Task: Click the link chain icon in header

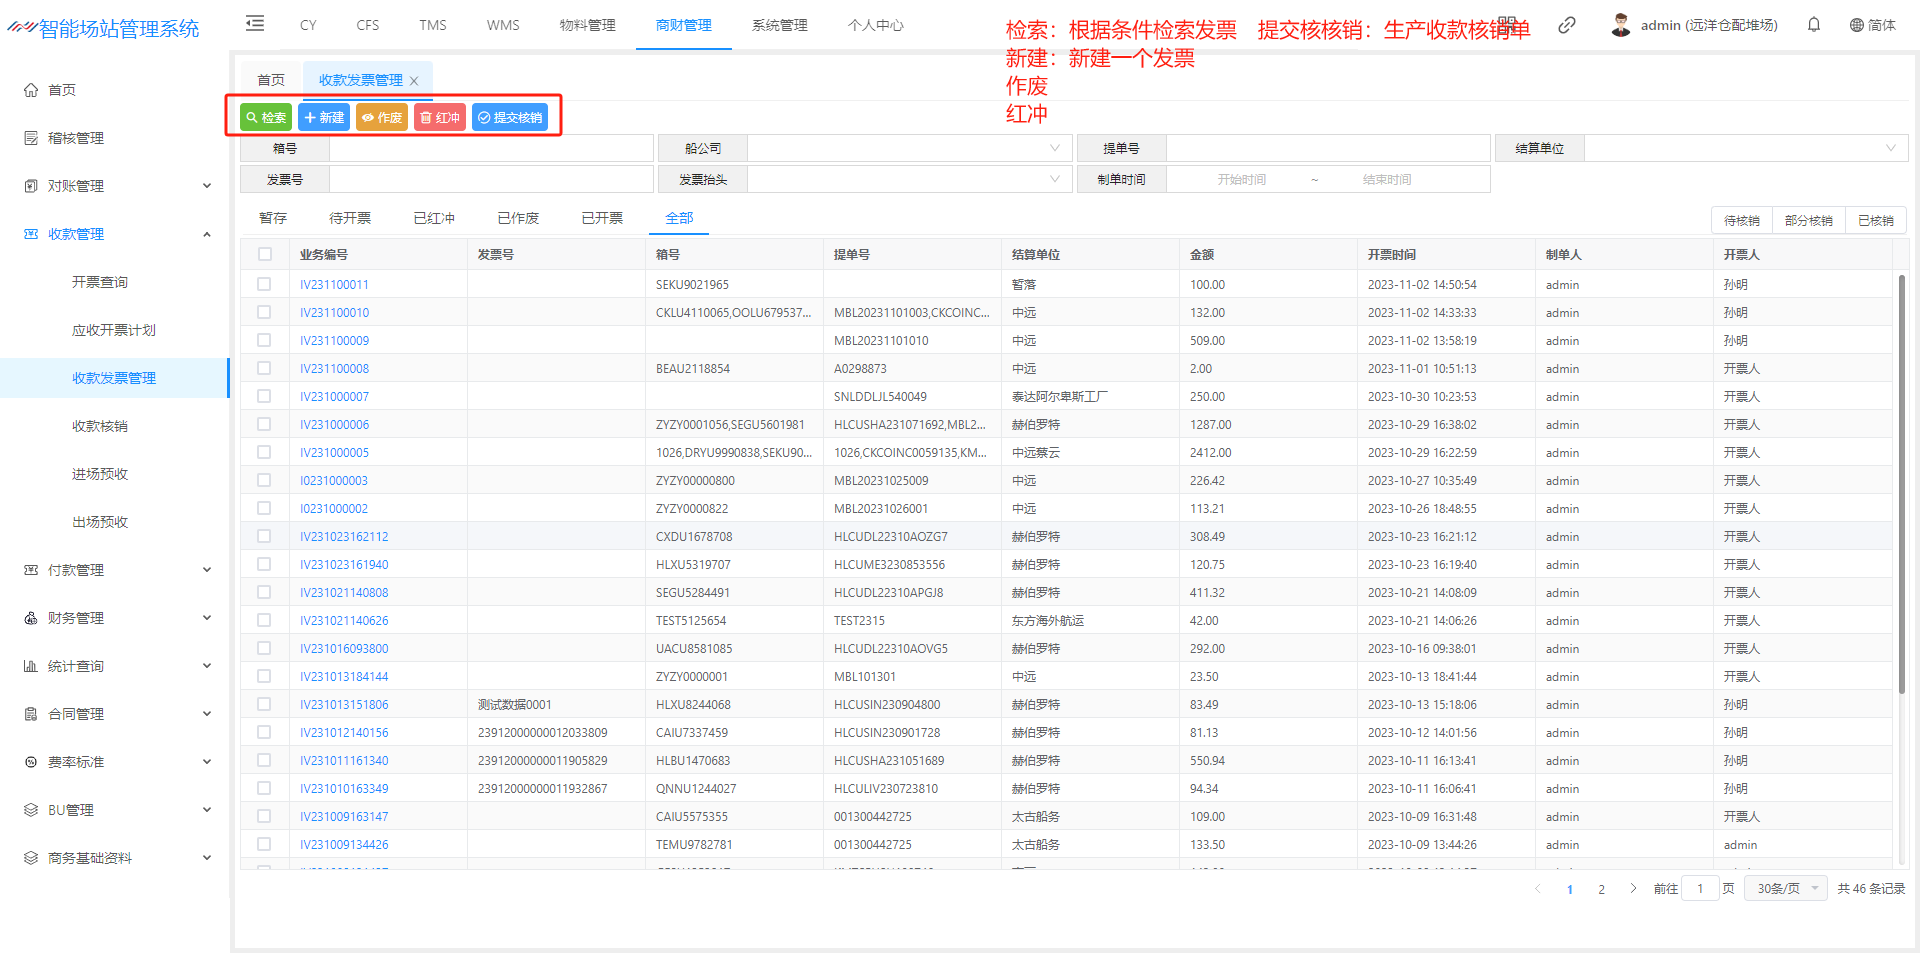Action: (x=1566, y=25)
